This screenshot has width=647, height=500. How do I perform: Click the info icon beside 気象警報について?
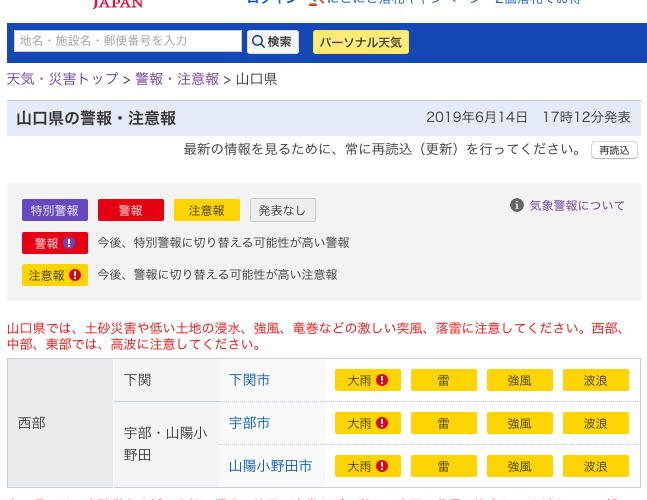tap(517, 205)
